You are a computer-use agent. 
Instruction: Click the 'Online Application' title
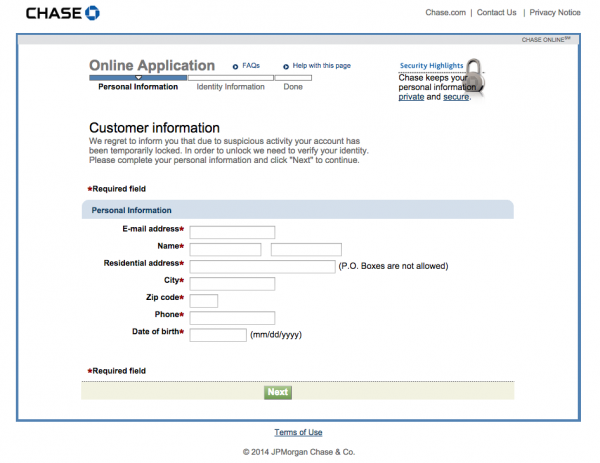[x=152, y=65]
